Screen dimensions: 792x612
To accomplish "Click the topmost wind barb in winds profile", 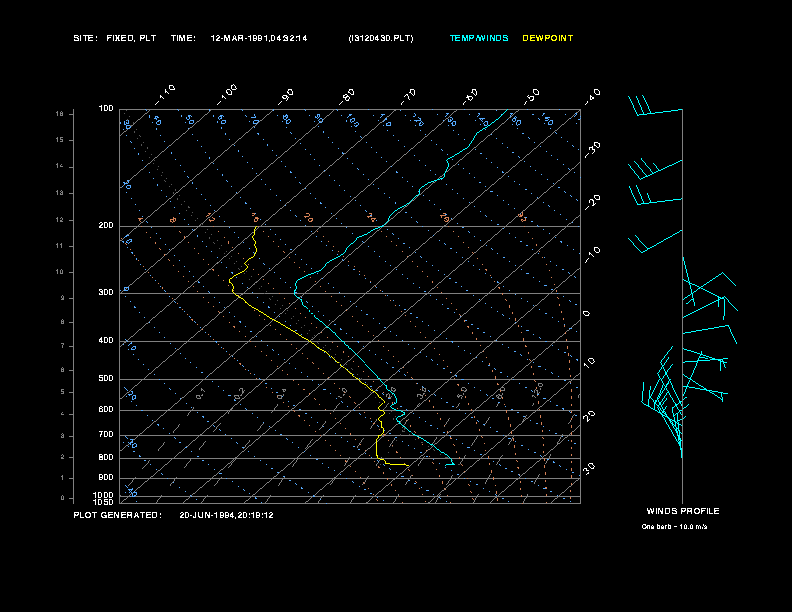I will (656, 106).
